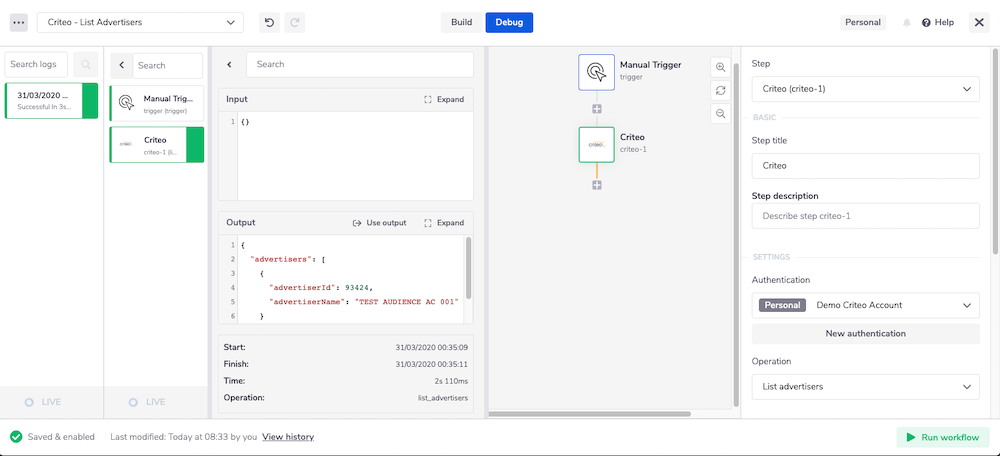Image resolution: width=1000 pixels, height=456 pixels.
Task: Add step between trigger and Criteo
Action: tap(597, 108)
